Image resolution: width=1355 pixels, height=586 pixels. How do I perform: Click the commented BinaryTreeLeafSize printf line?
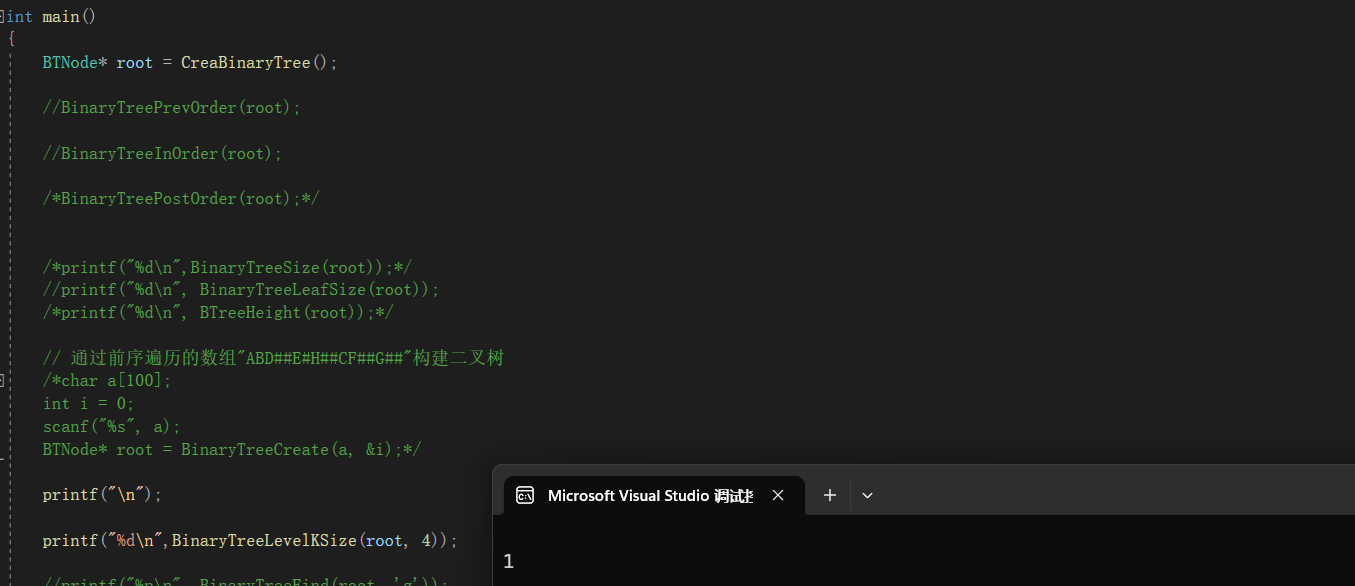pos(241,289)
